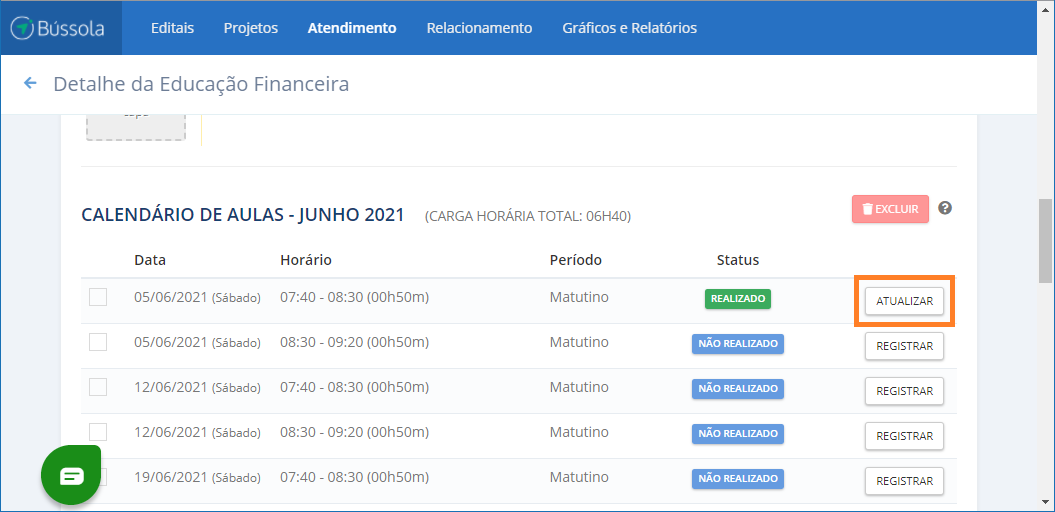1055x512 pixels.
Task: Click '08:30 - 09:20 (00h50m)' in second row
Action: [355, 342]
